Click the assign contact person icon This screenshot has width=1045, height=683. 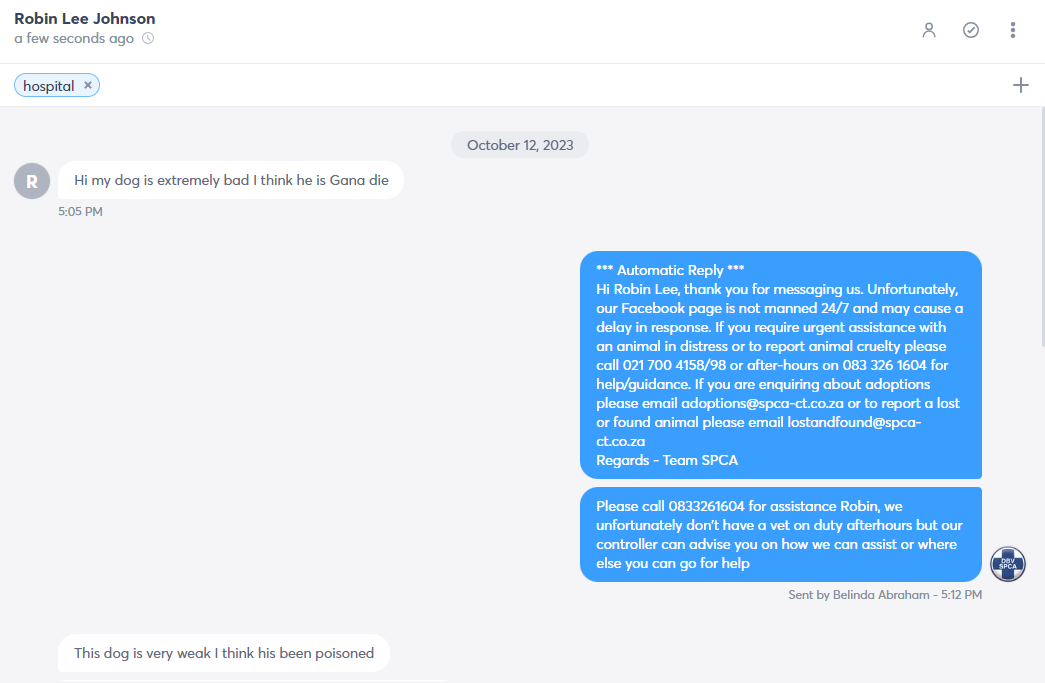(929, 30)
